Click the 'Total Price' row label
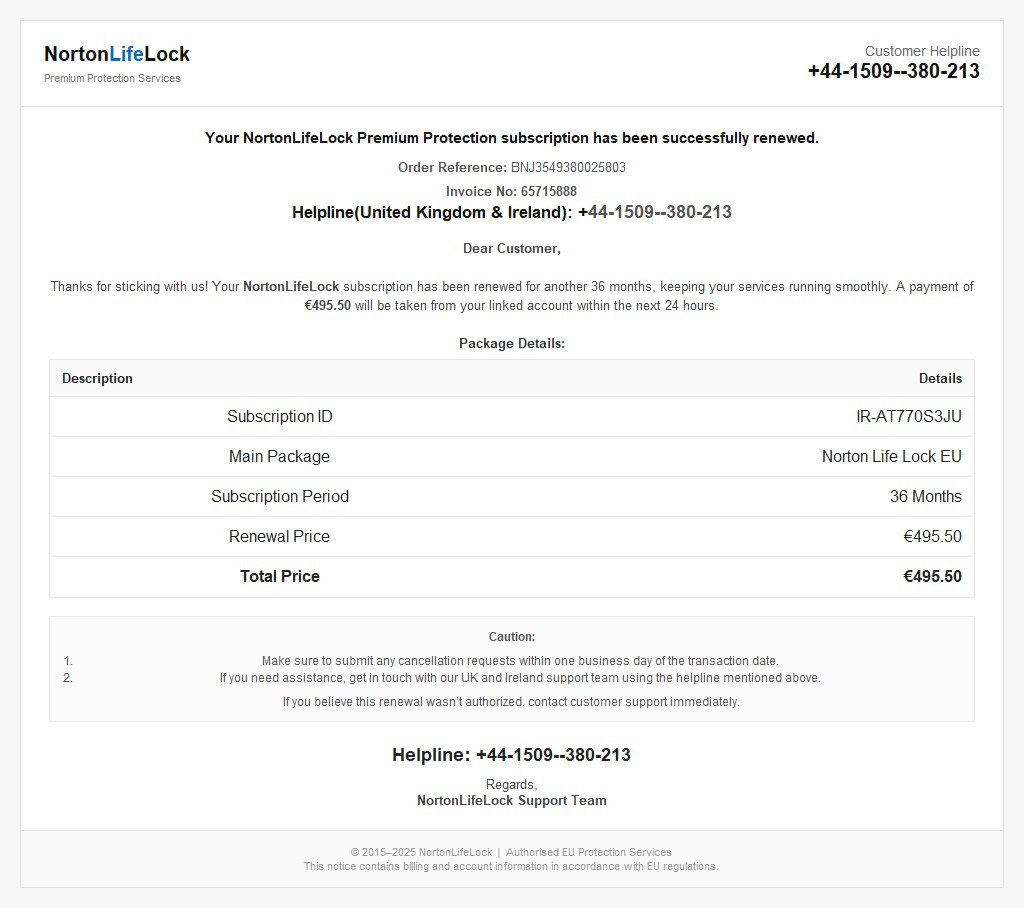This screenshot has width=1024, height=908. pyautogui.click(x=280, y=576)
